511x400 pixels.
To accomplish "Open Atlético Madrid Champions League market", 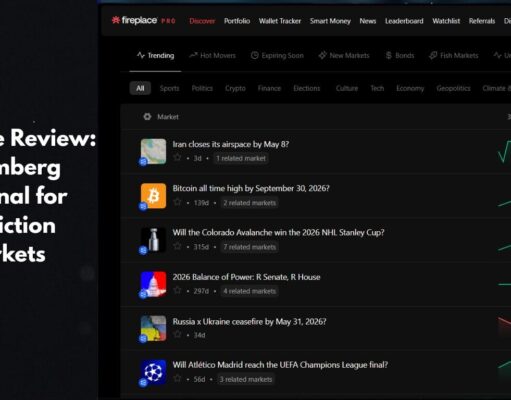I will [x=280, y=365].
